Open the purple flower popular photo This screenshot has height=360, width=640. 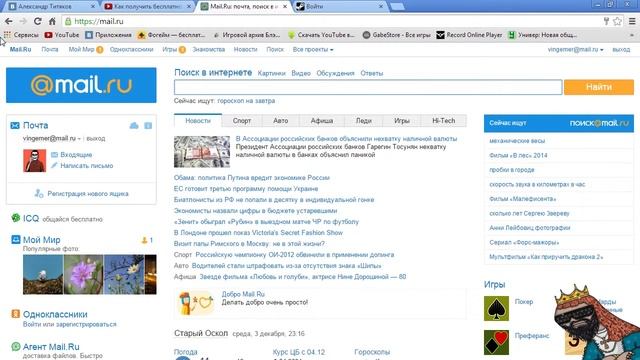tap(83, 274)
